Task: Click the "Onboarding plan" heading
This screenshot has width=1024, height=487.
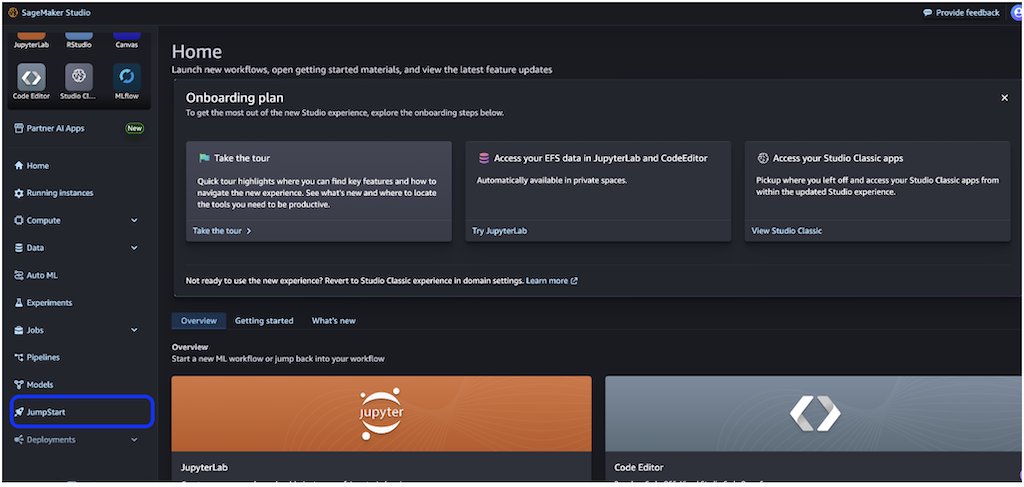Action: pyautogui.click(x=234, y=98)
